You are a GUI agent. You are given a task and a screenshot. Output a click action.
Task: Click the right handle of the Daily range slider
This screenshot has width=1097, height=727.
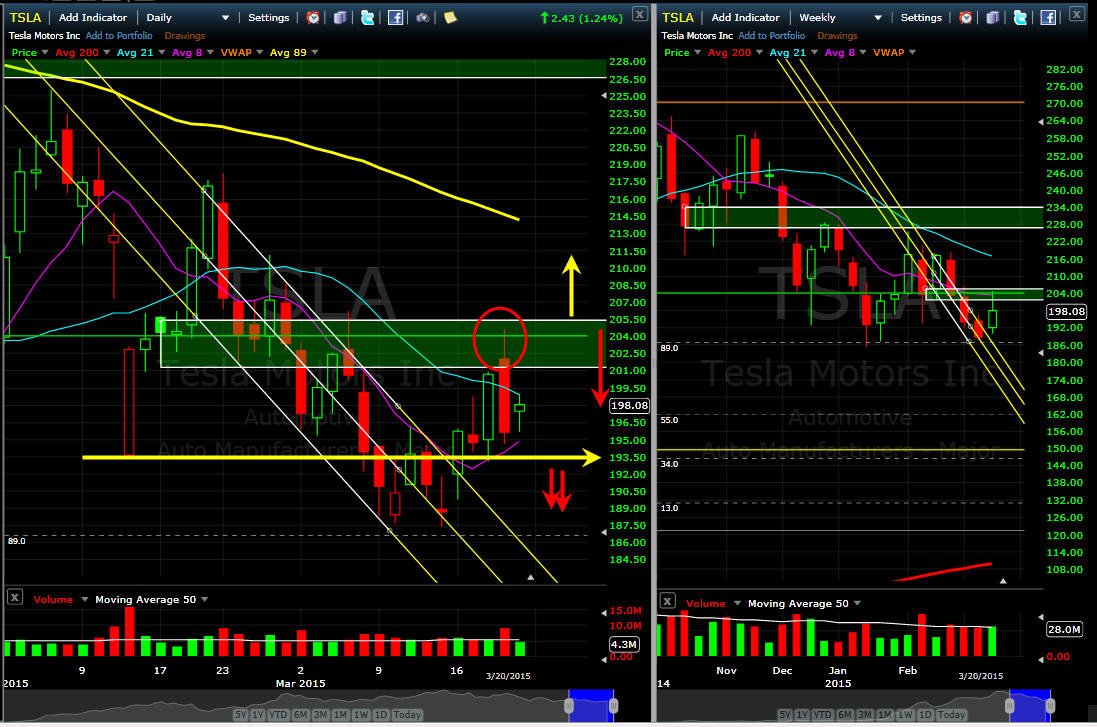[614, 706]
